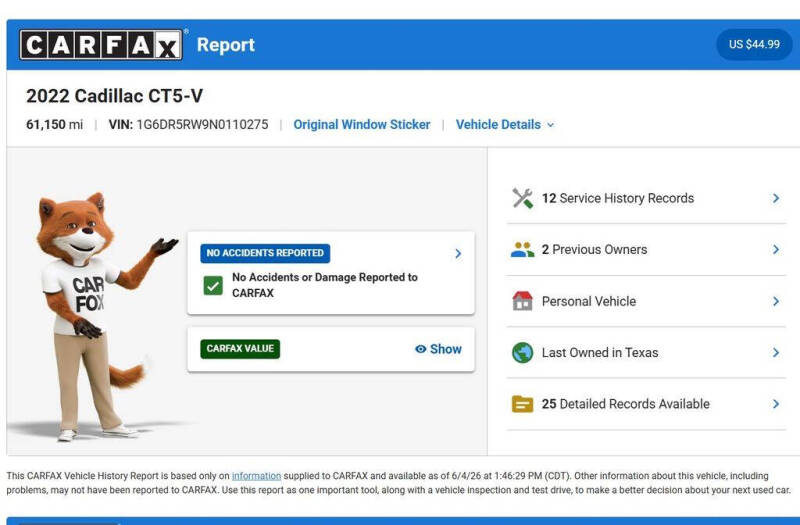The width and height of the screenshot is (800, 525).
Task: Expand the Vehicle Details dropdown
Action: coord(505,124)
